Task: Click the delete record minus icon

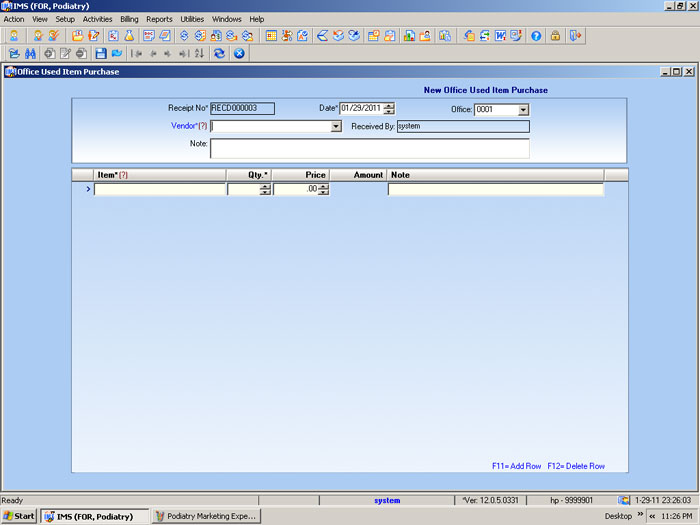Action: pyautogui.click(x=81, y=54)
